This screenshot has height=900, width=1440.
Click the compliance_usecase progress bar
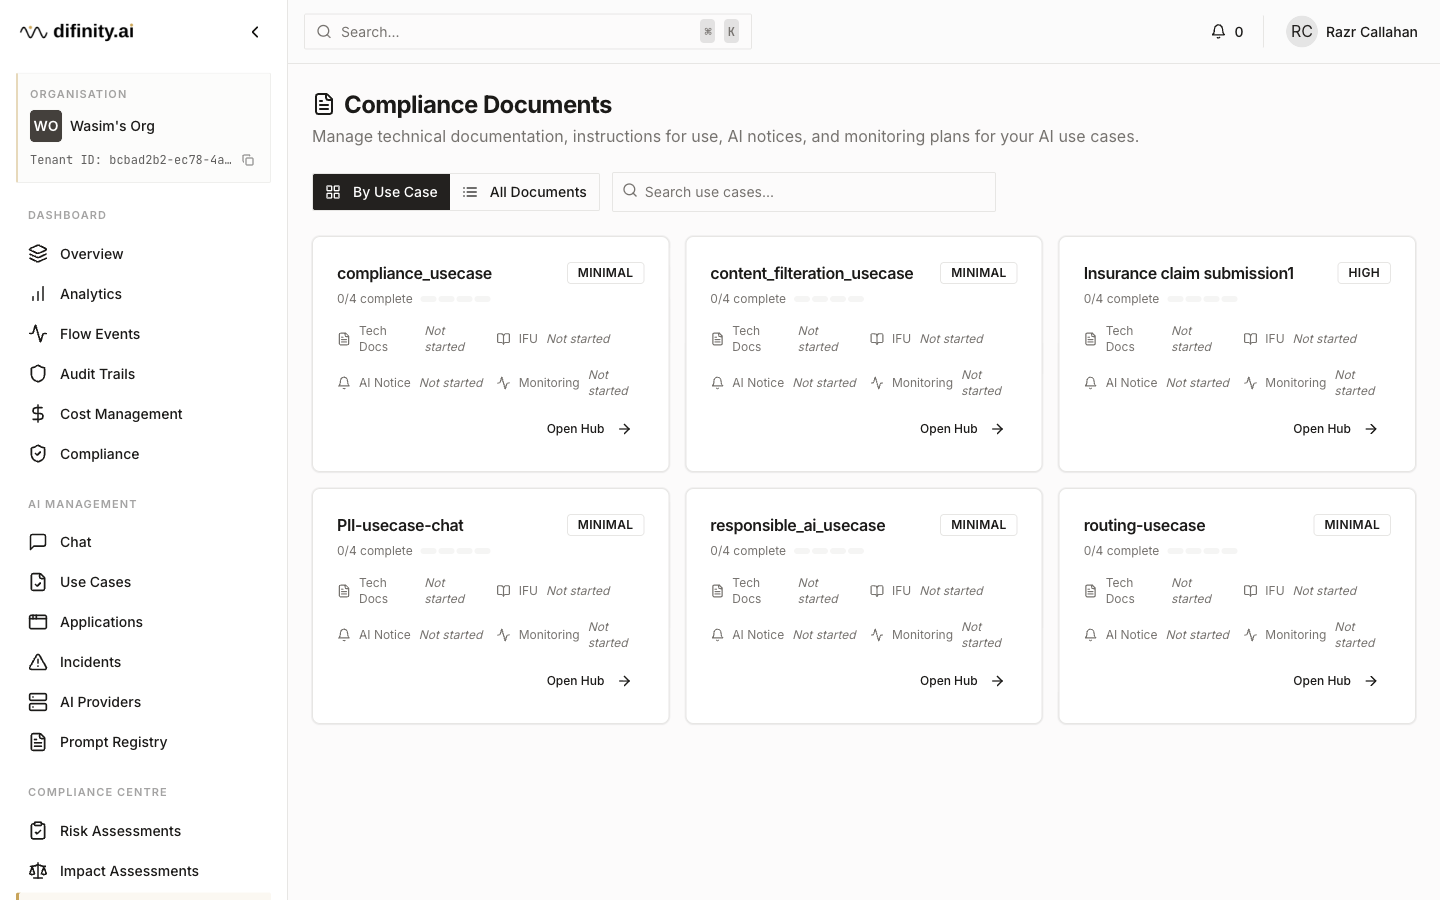(455, 299)
